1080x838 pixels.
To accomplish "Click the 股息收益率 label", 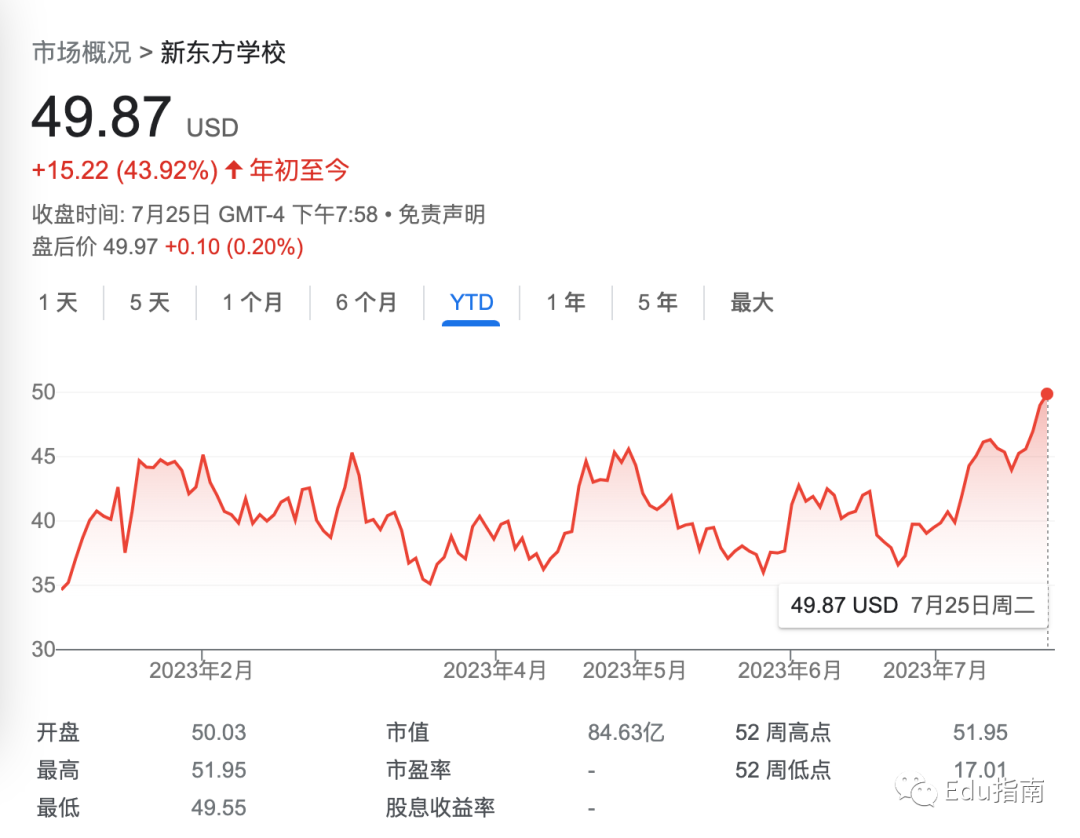I will point(440,808).
